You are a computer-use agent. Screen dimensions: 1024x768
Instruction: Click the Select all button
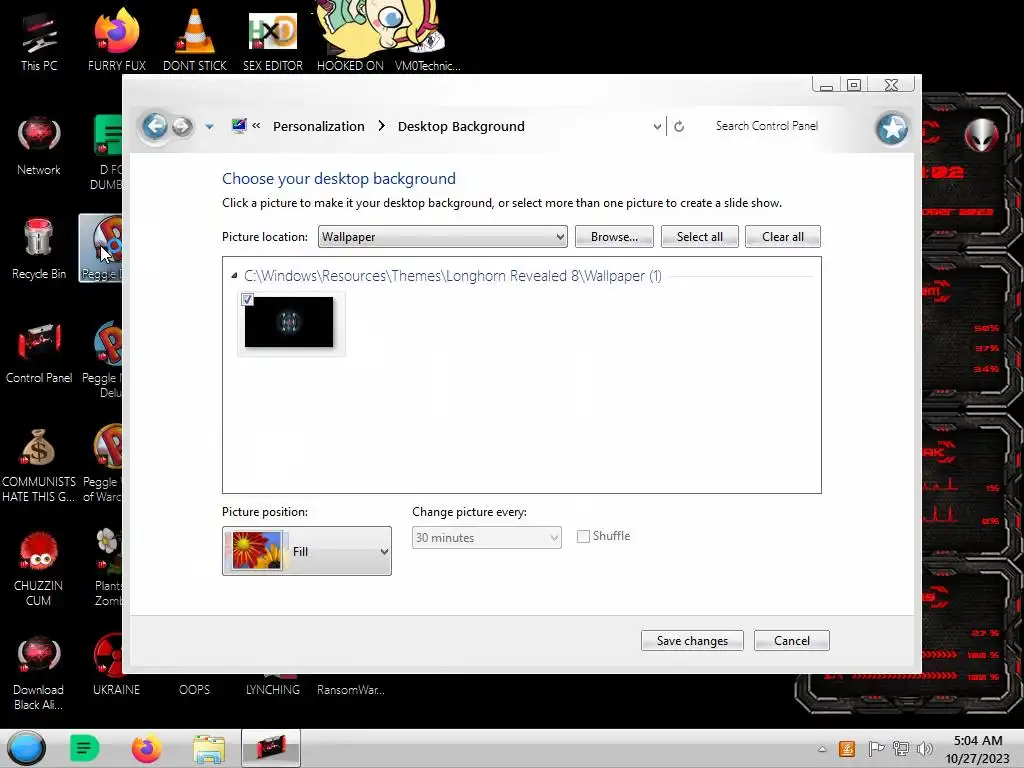pyautogui.click(x=699, y=236)
